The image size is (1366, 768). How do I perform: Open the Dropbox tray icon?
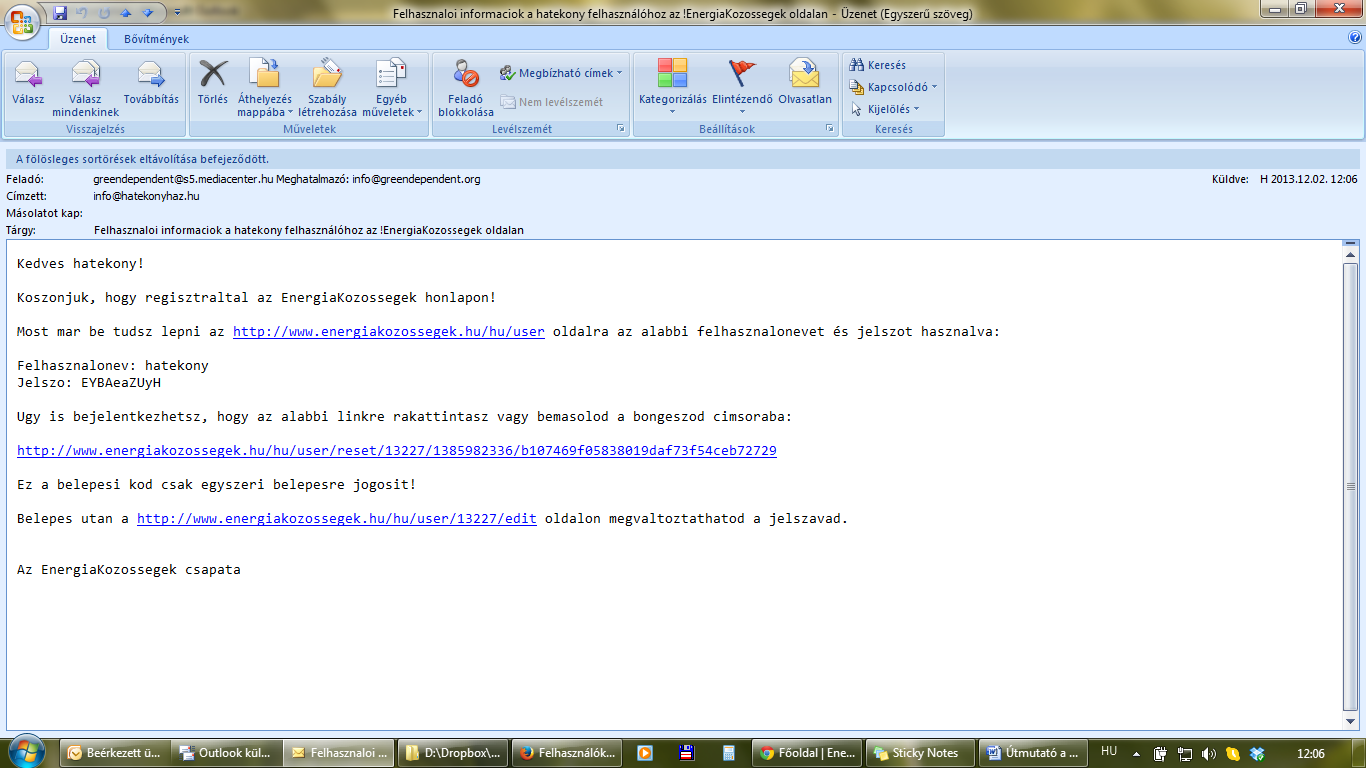1257,753
